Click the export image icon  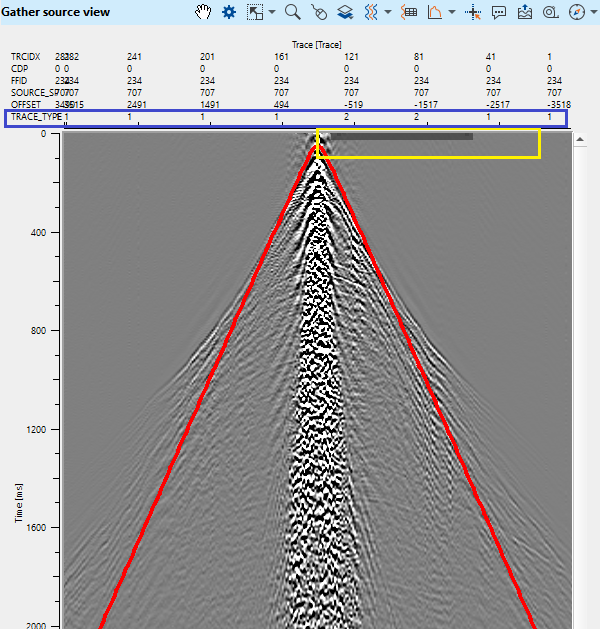pos(525,12)
